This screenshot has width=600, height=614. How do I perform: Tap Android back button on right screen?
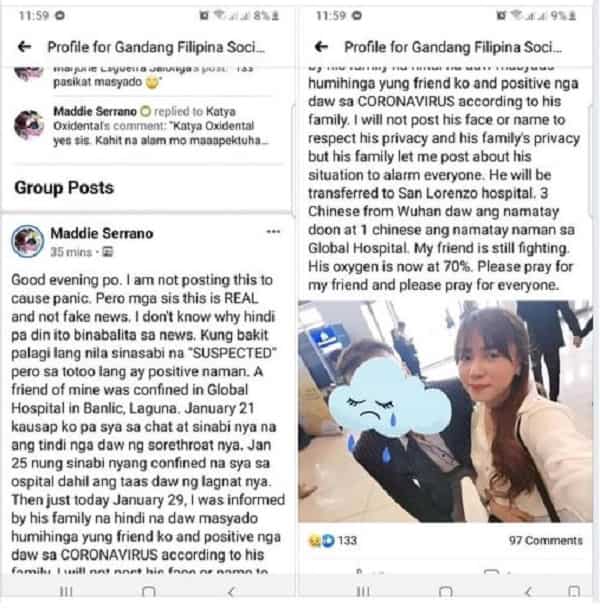tap(528, 591)
